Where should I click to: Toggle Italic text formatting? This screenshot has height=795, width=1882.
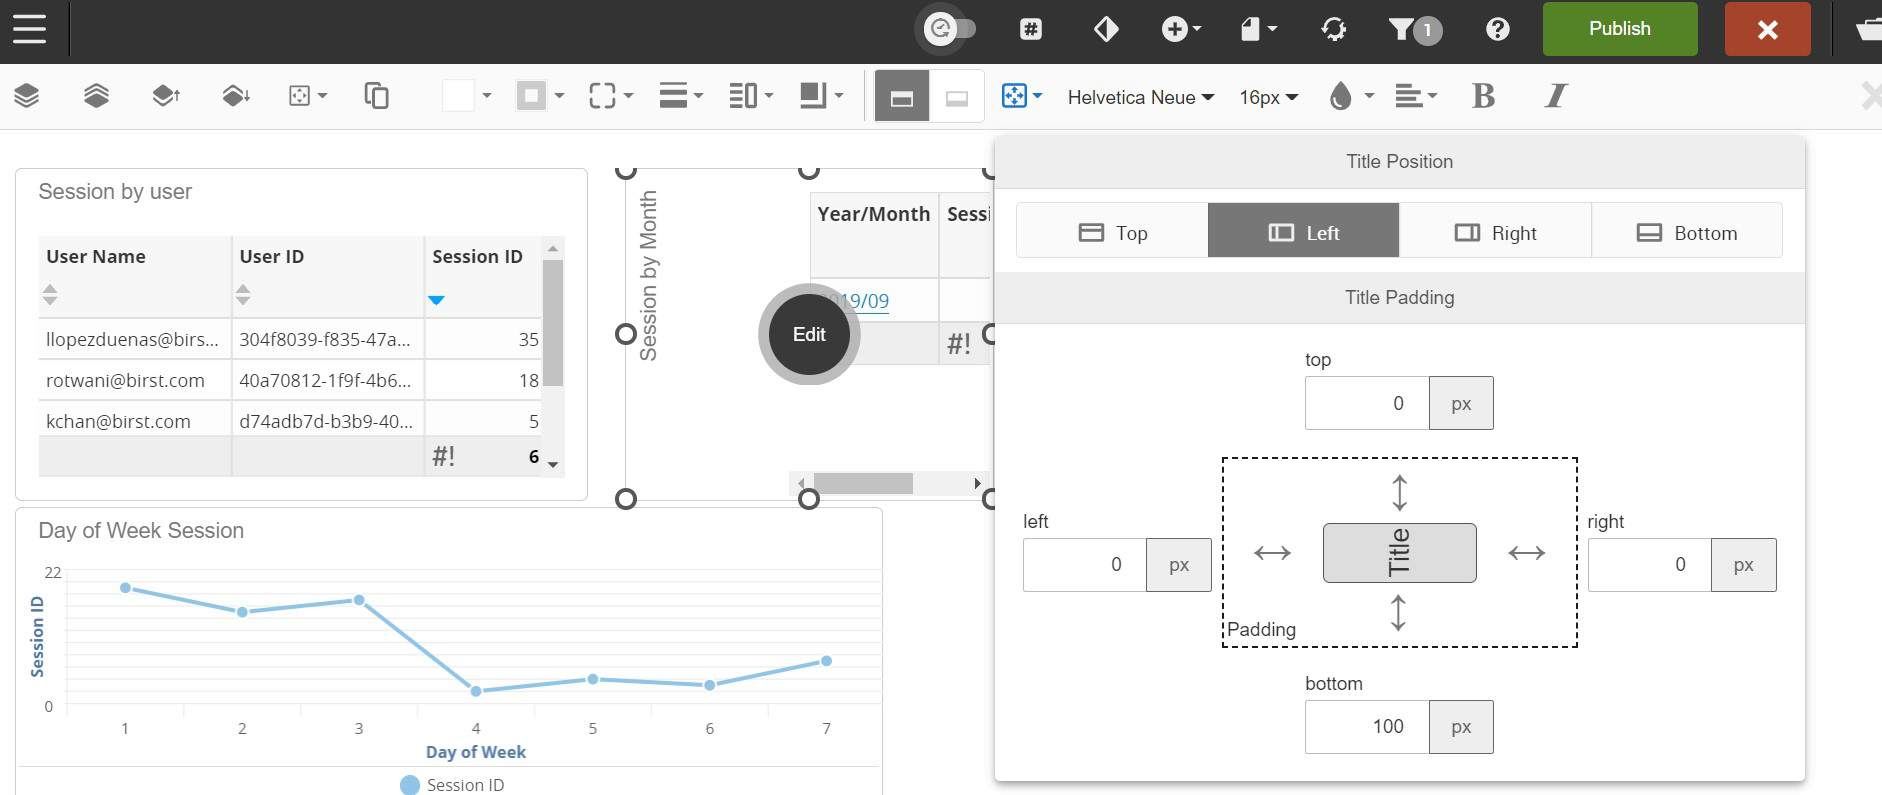(x=1555, y=96)
